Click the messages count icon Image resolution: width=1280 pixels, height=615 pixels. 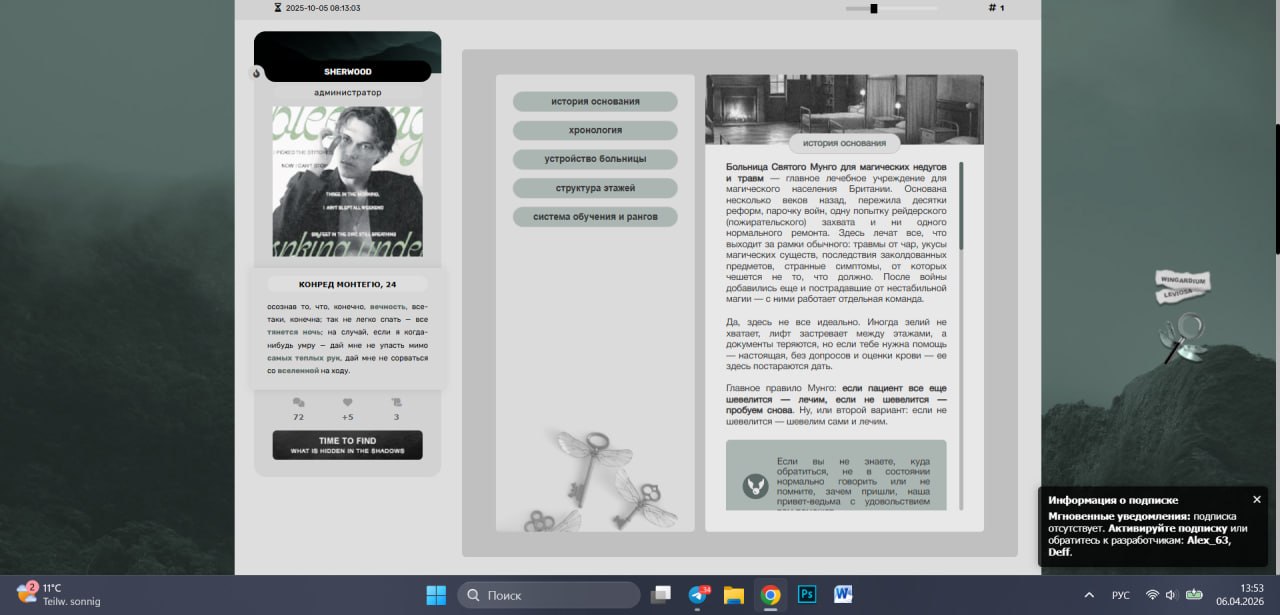[x=298, y=403]
